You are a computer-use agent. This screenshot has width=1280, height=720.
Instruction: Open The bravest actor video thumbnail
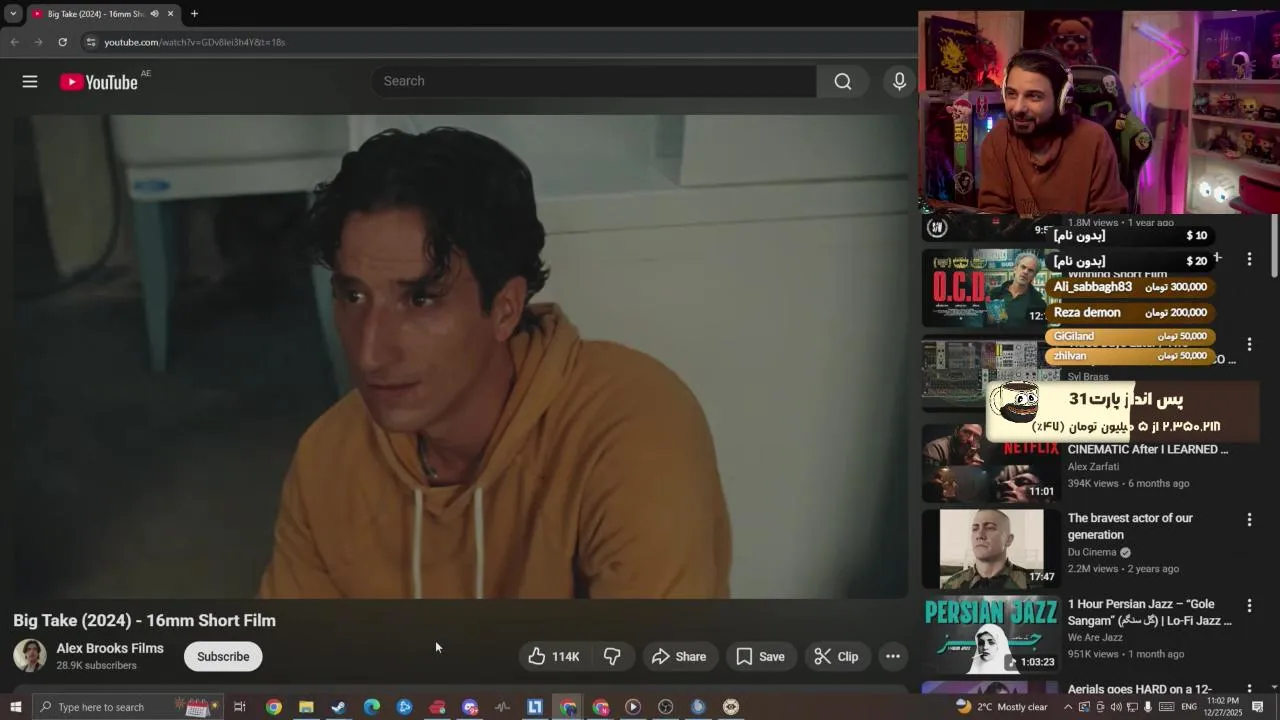point(990,549)
